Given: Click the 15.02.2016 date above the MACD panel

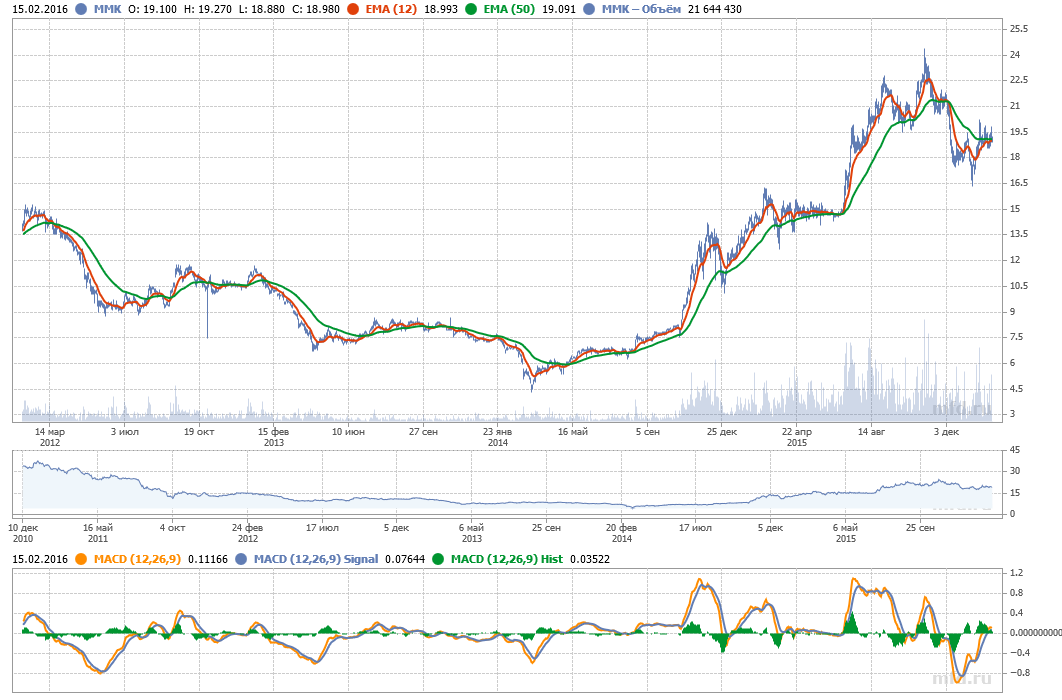Looking at the screenshot, I should click(38, 559).
